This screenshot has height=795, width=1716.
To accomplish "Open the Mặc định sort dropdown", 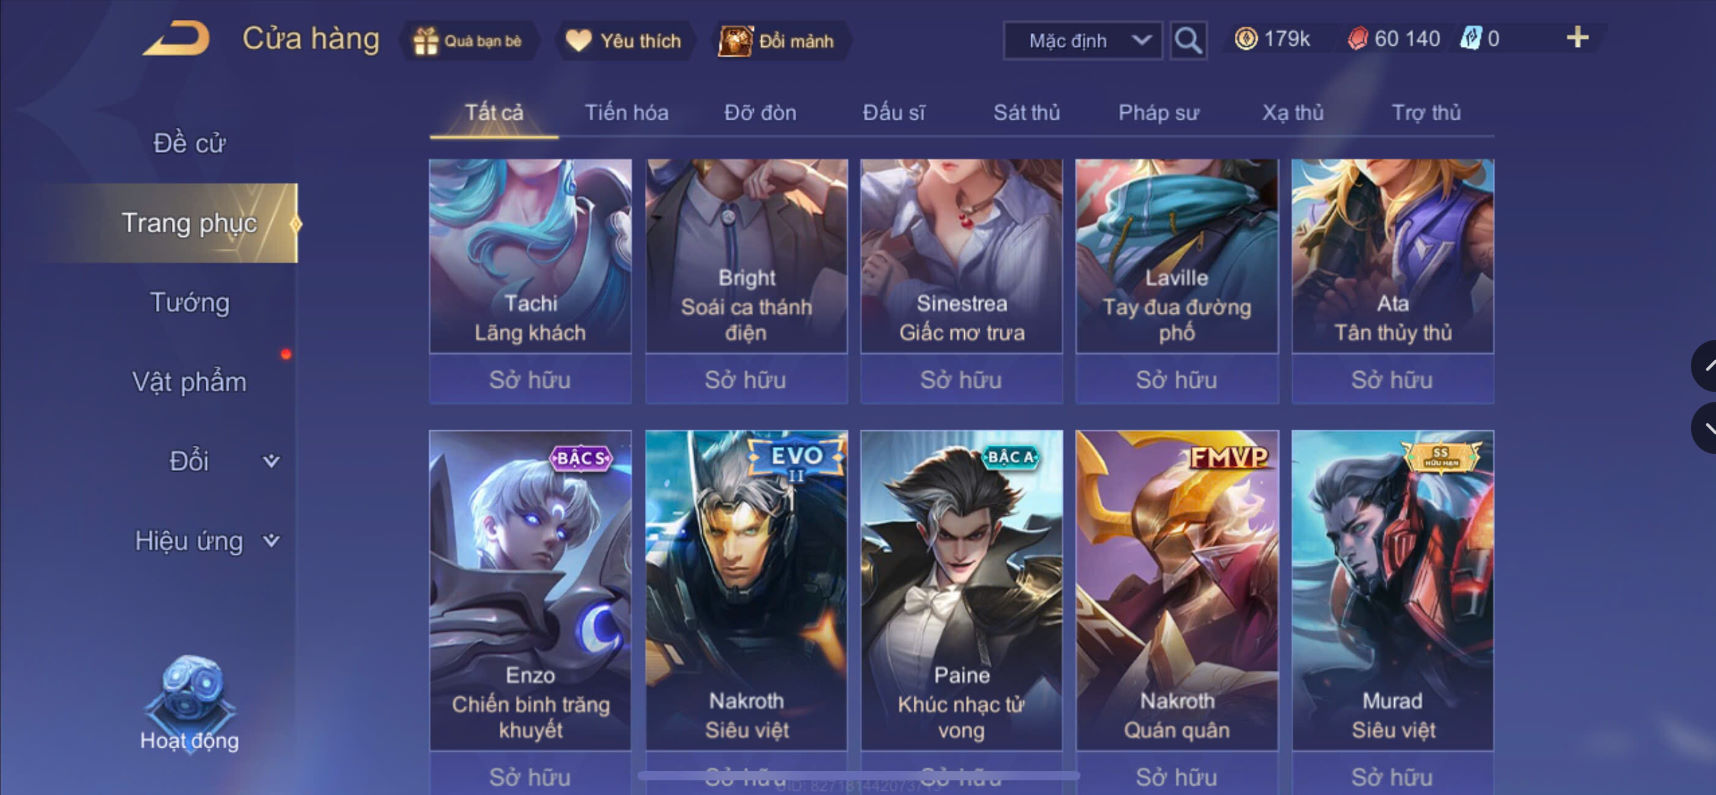I will (1083, 41).
